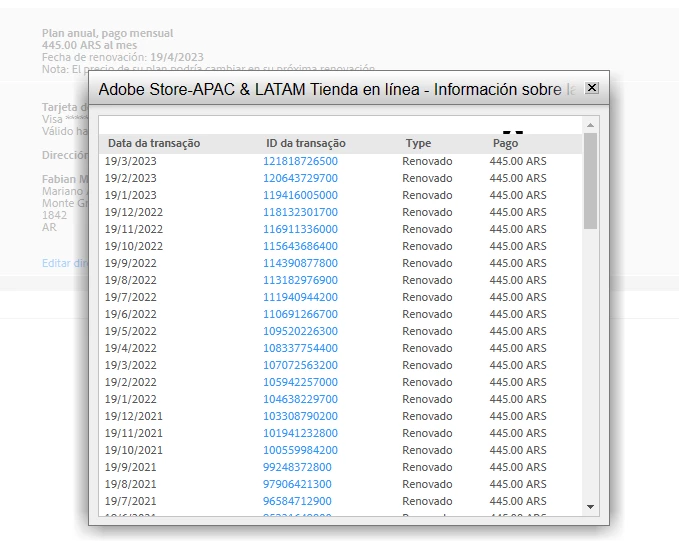Click the transaction list scrollbar thumb
The width and height of the screenshot is (679, 541).
point(590,181)
